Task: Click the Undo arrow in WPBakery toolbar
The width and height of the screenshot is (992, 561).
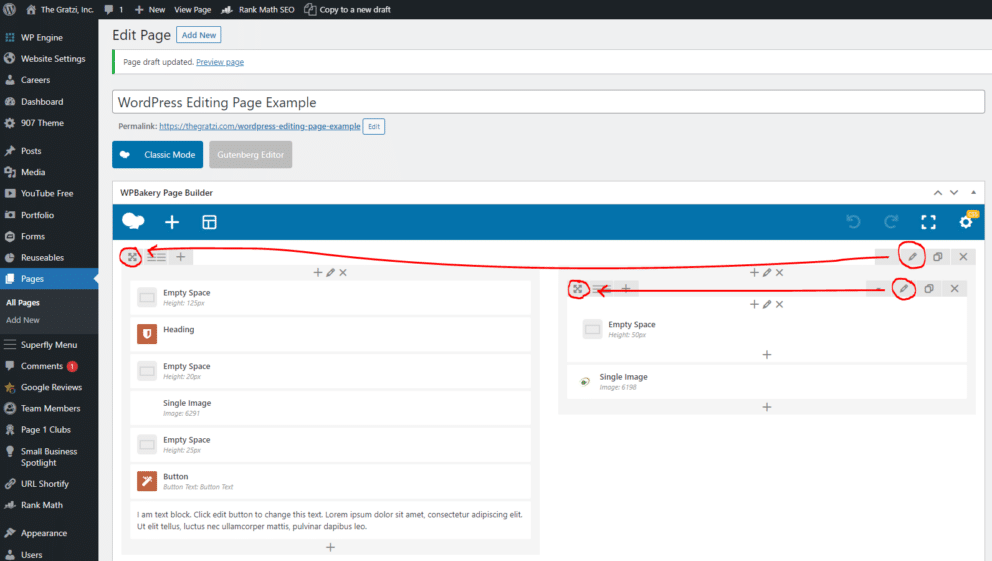Action: click(852, 222)
